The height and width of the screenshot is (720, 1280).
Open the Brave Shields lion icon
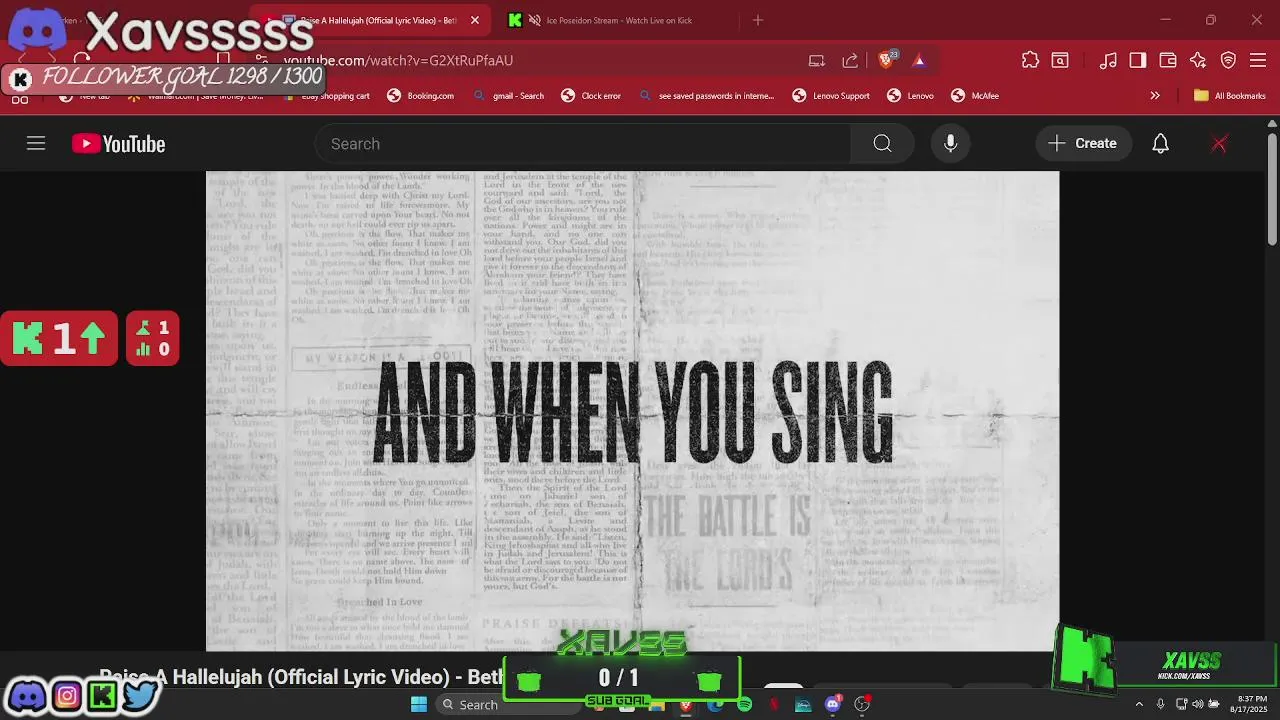pos(886,61)
